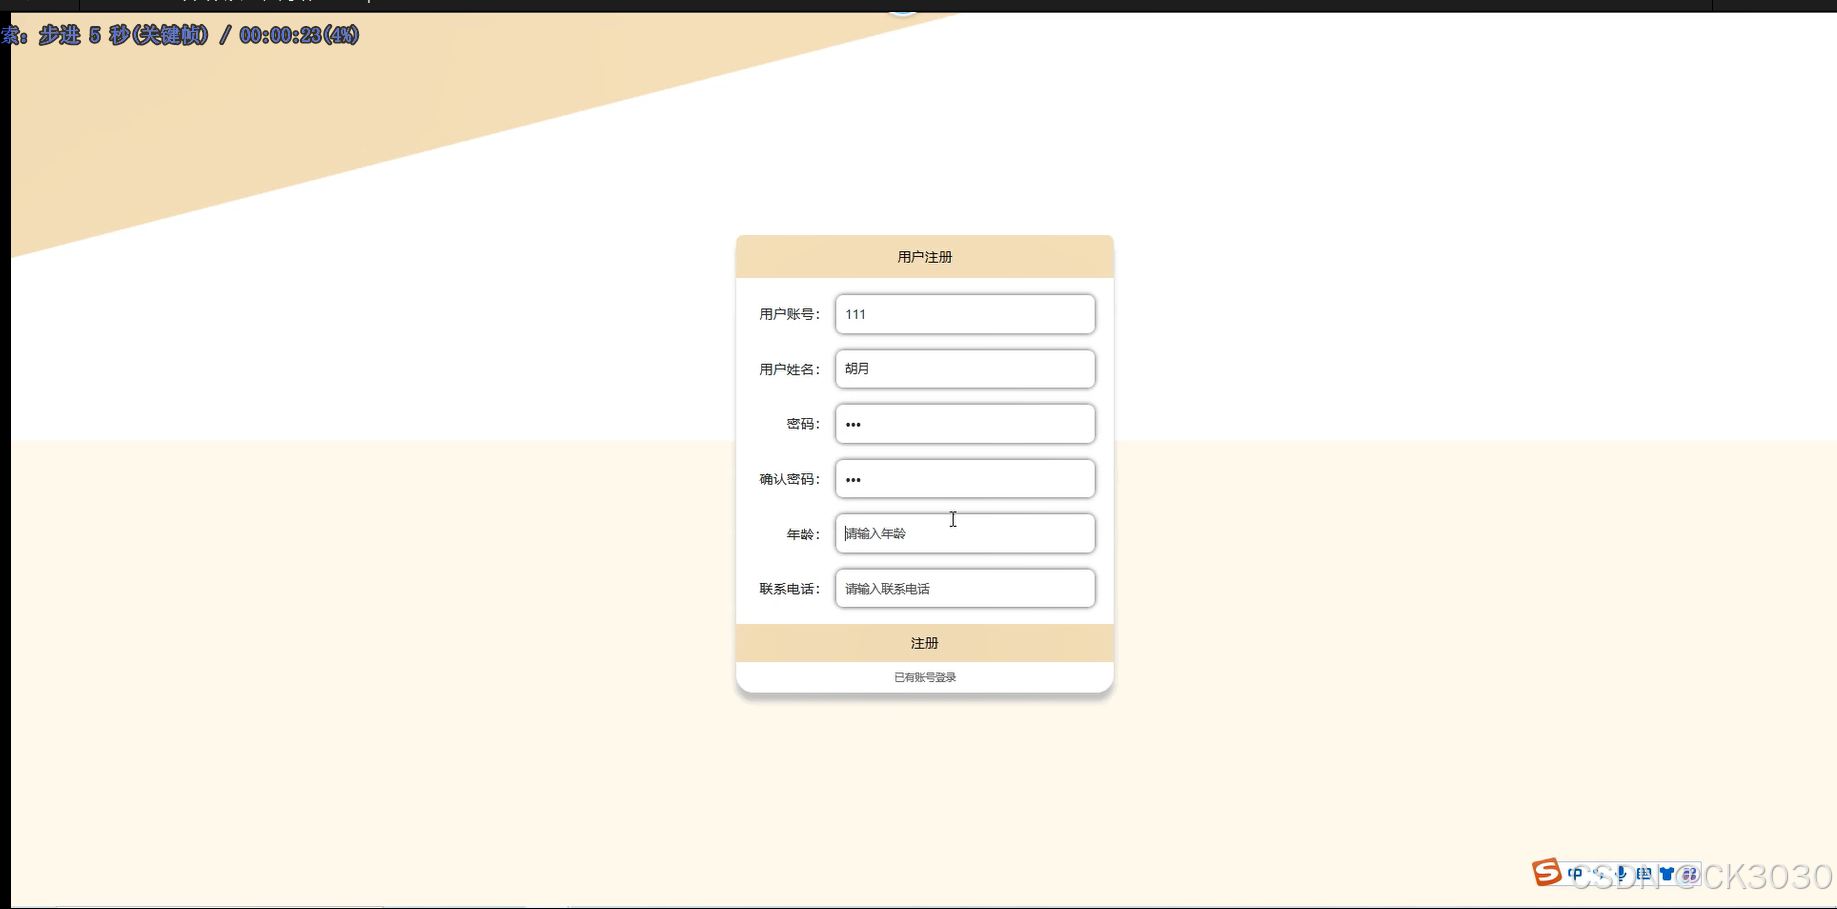
Task: Activate the voice input microphone icon
Action: [1621, 872]
